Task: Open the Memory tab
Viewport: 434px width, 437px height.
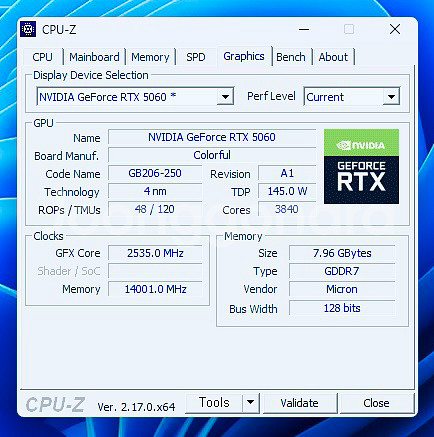Action: point(150,57)
